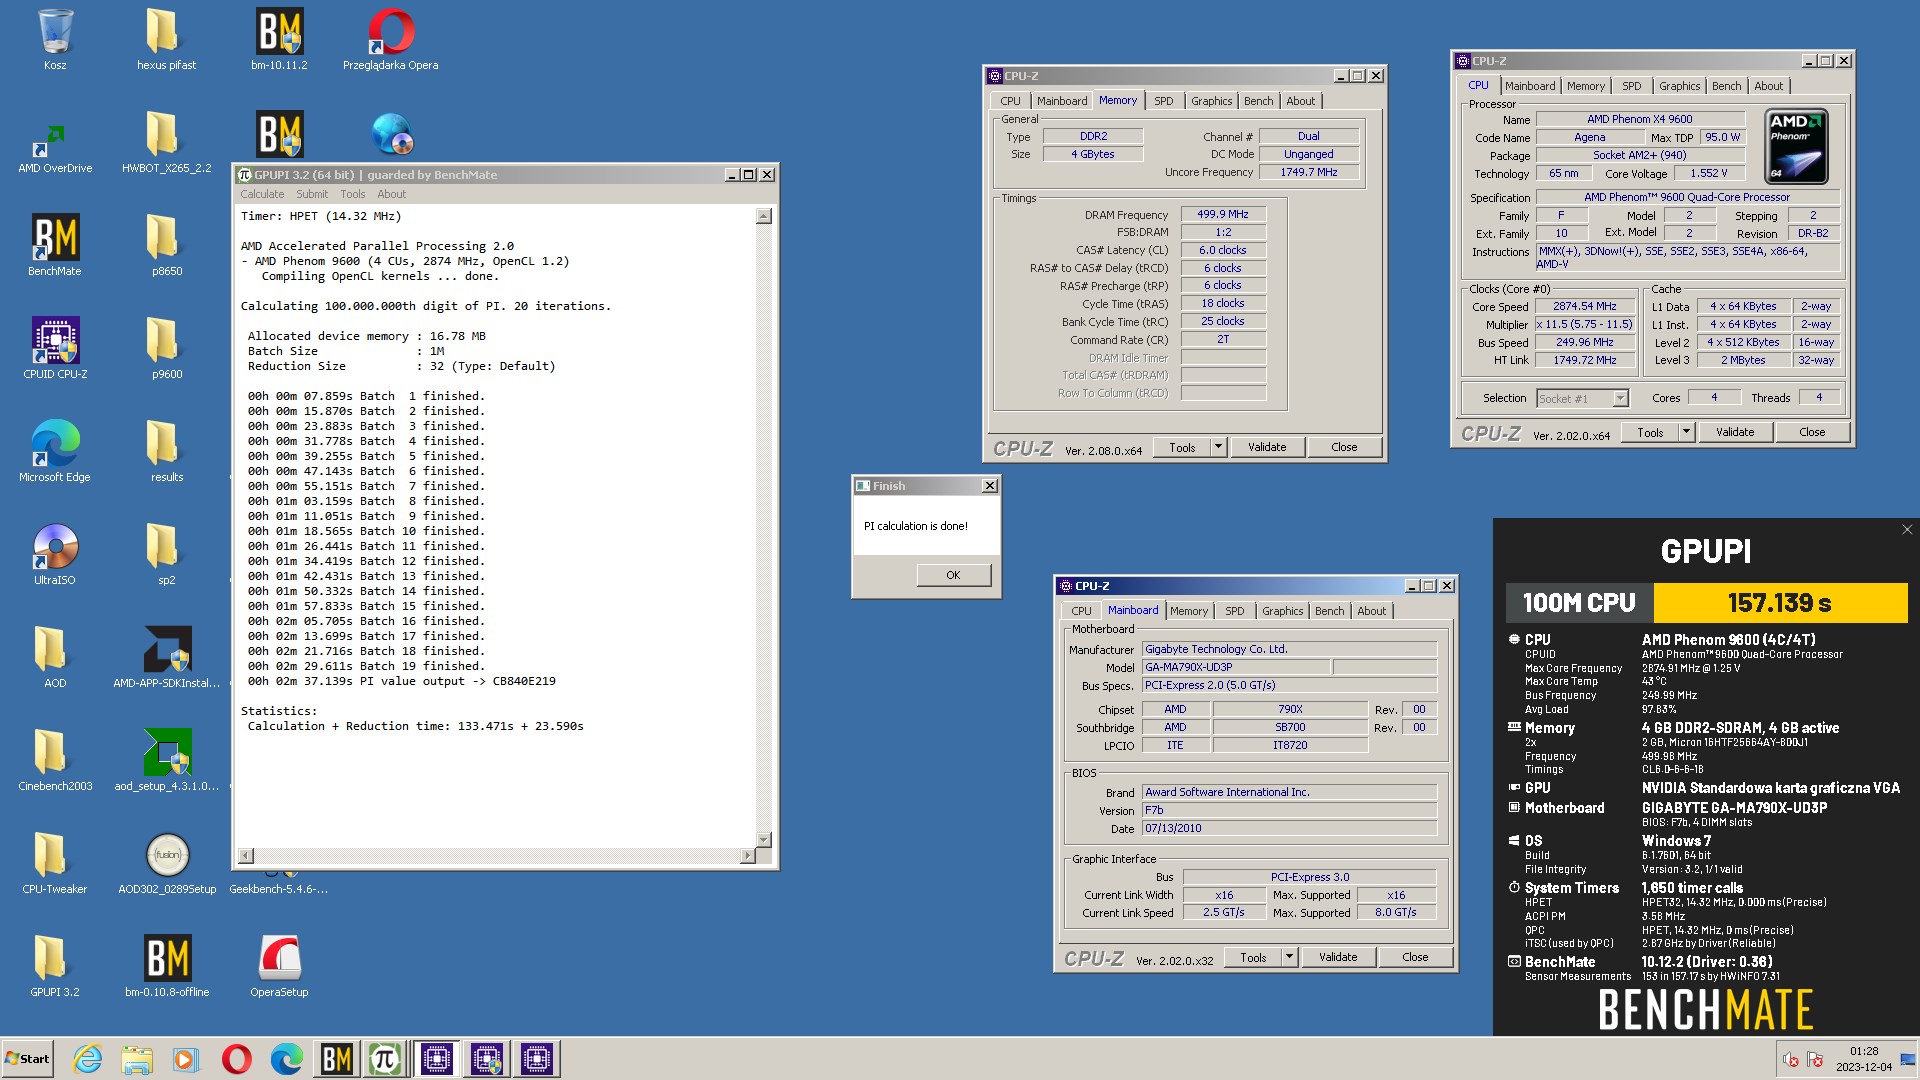Run aod_setup_4.3.1.0 installer

(166, 761)
